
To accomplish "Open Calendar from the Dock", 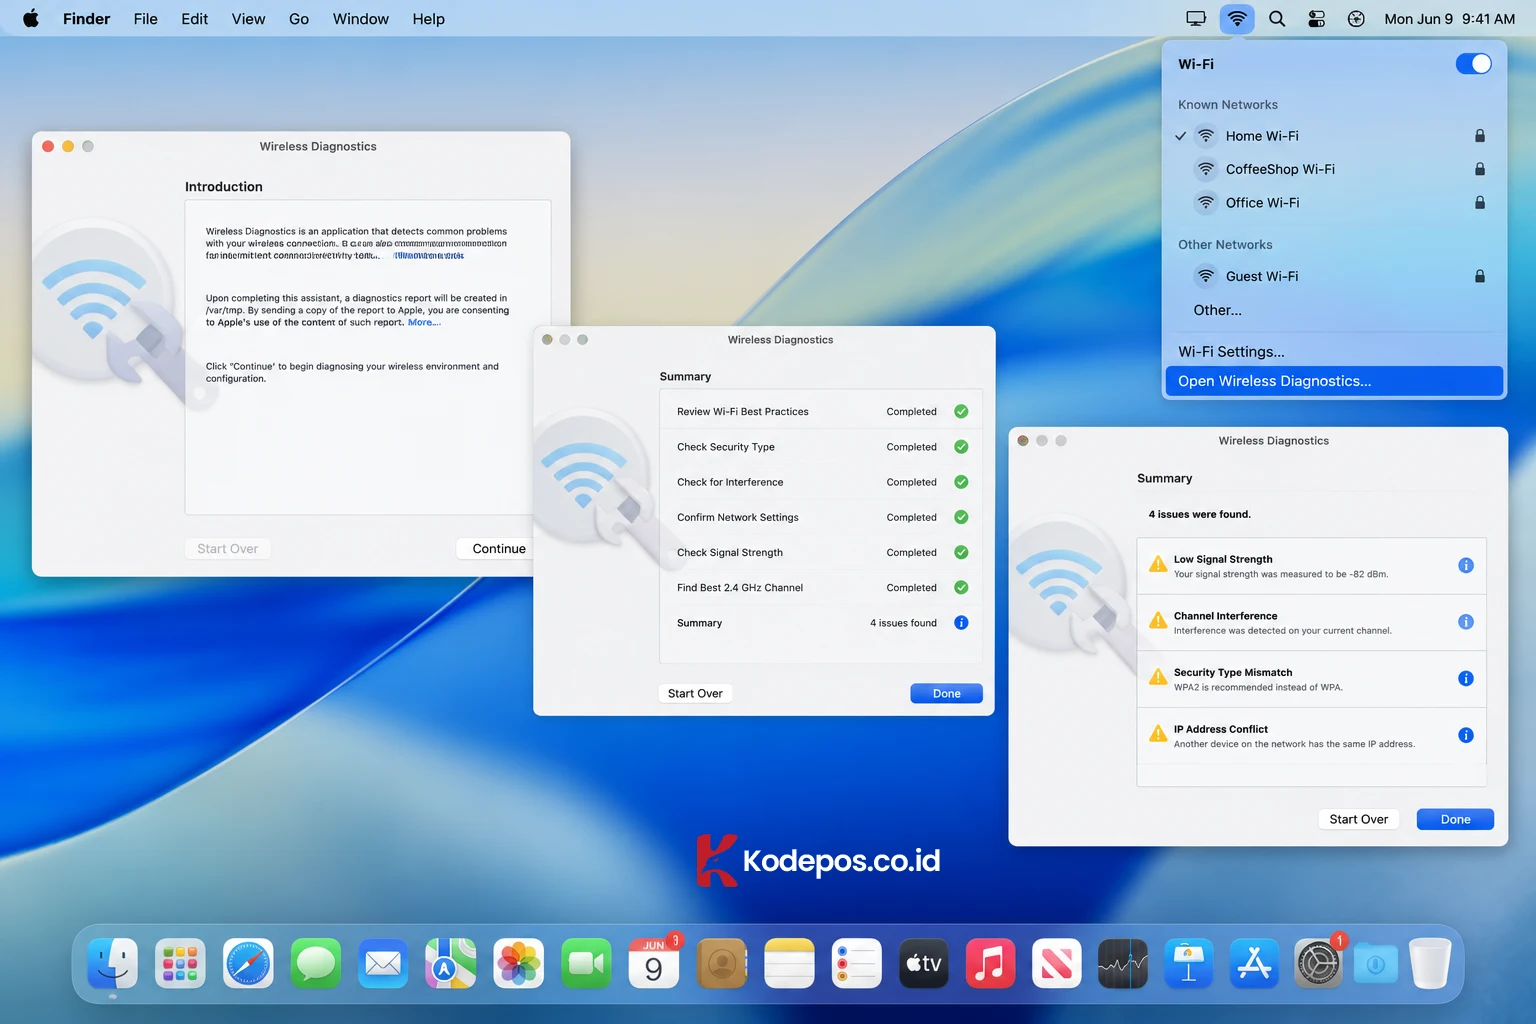I will coord(654,964).
